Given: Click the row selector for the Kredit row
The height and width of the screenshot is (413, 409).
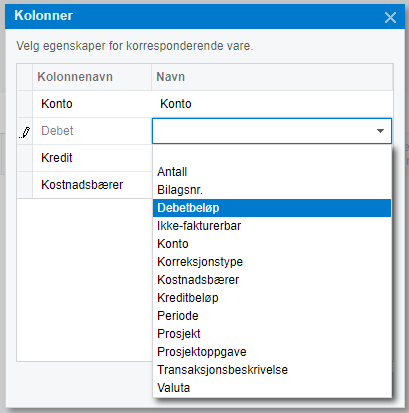Looking at the screenshot, I should (25, 158).
